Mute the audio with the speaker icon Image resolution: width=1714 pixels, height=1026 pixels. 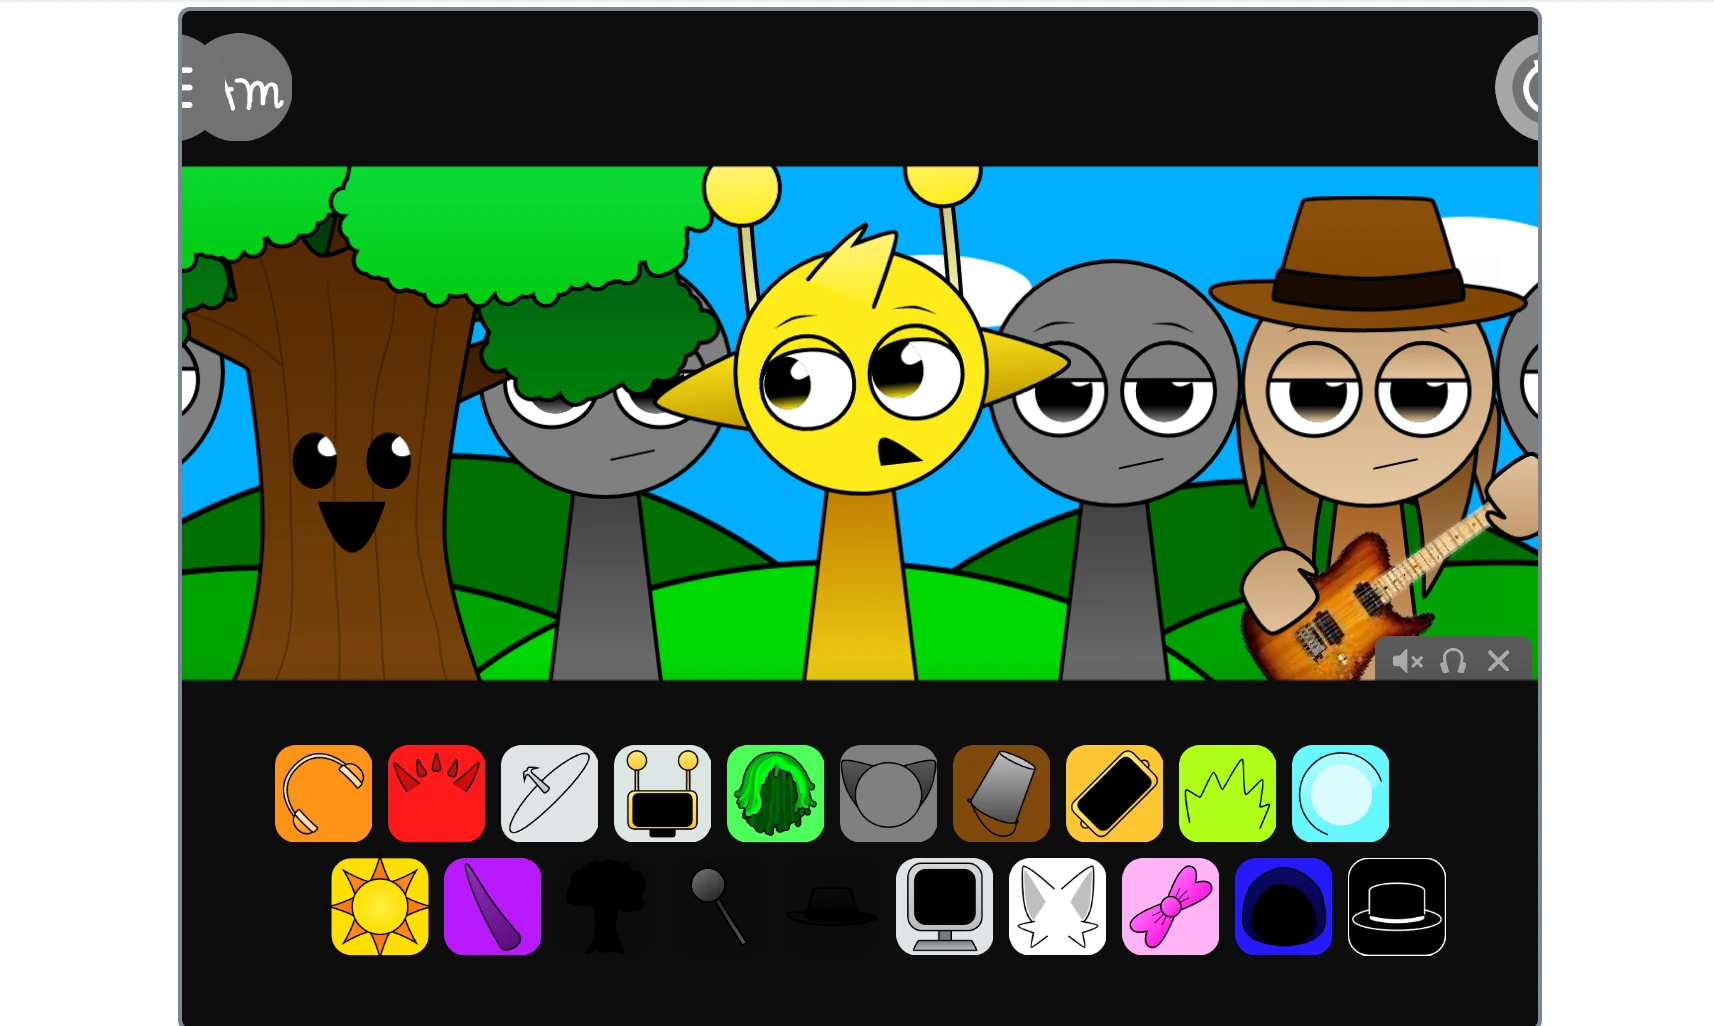[1408, 661]
